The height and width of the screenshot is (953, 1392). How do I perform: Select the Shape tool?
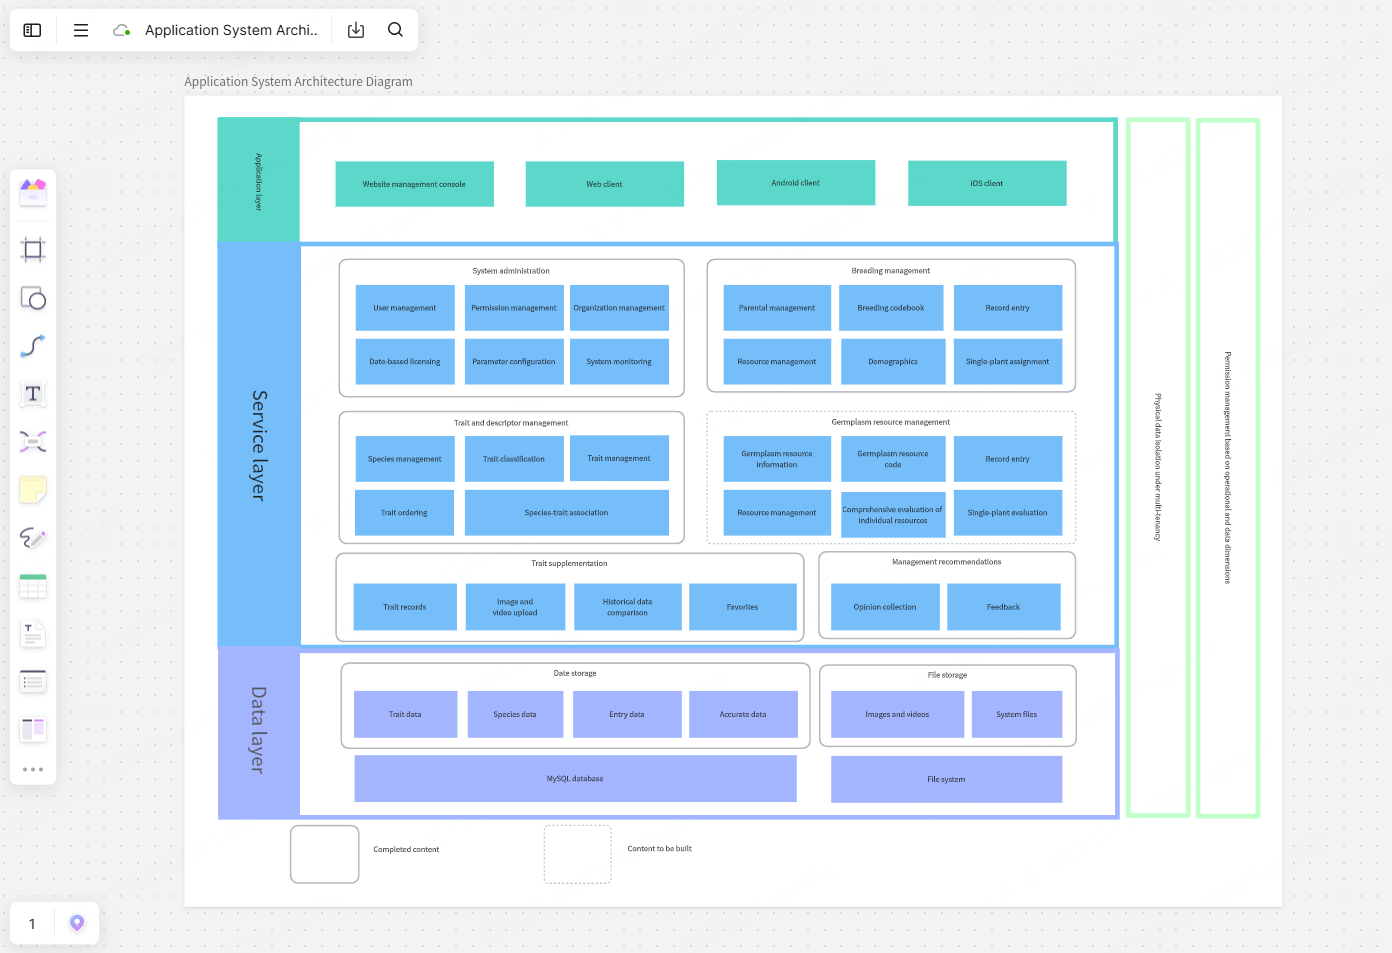pos(33,298)
